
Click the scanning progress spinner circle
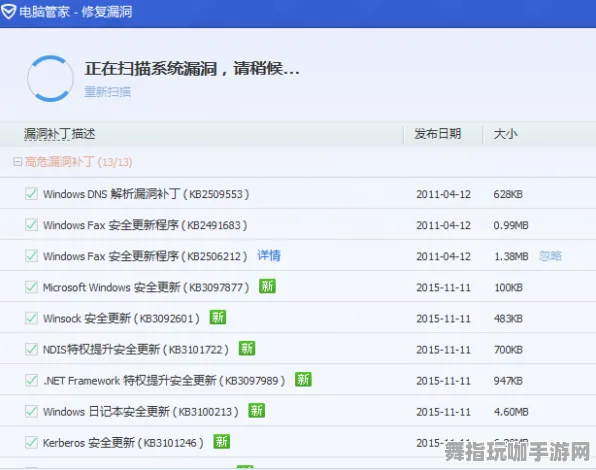click(x=50, y=79)
